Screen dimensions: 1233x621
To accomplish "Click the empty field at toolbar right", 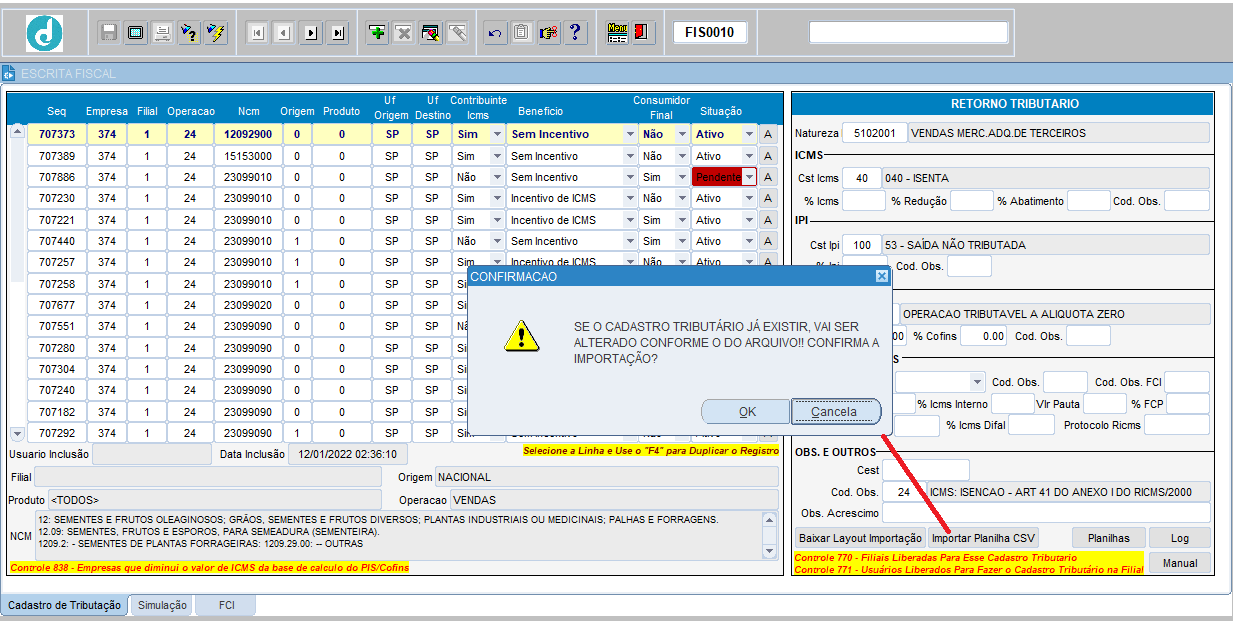I will pyautogui.click(x=909, y=33).
